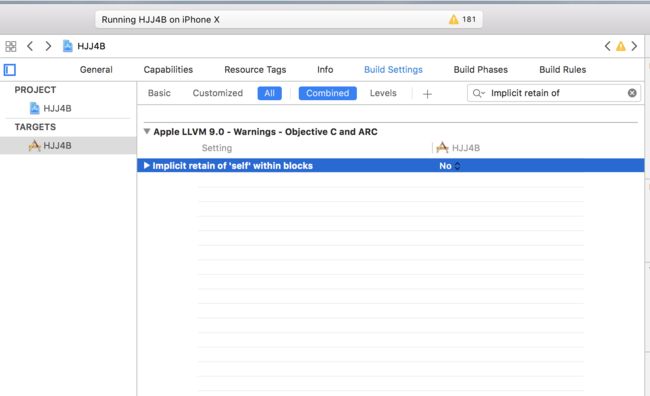Click the search field containing 'Implicit retain of'
650x396 pixels.
click(553, 93)
